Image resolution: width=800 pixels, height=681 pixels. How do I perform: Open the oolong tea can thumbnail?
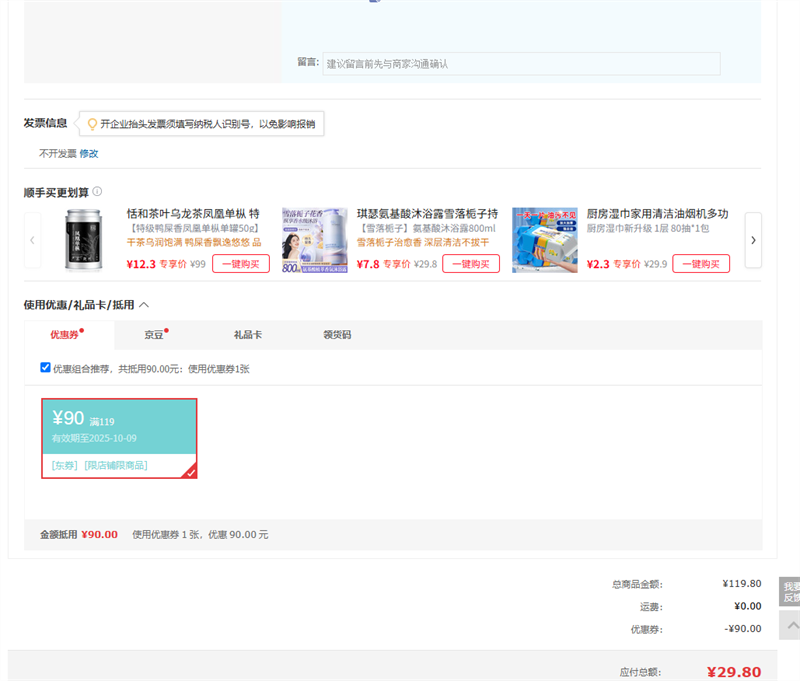[x=85, y=240]
